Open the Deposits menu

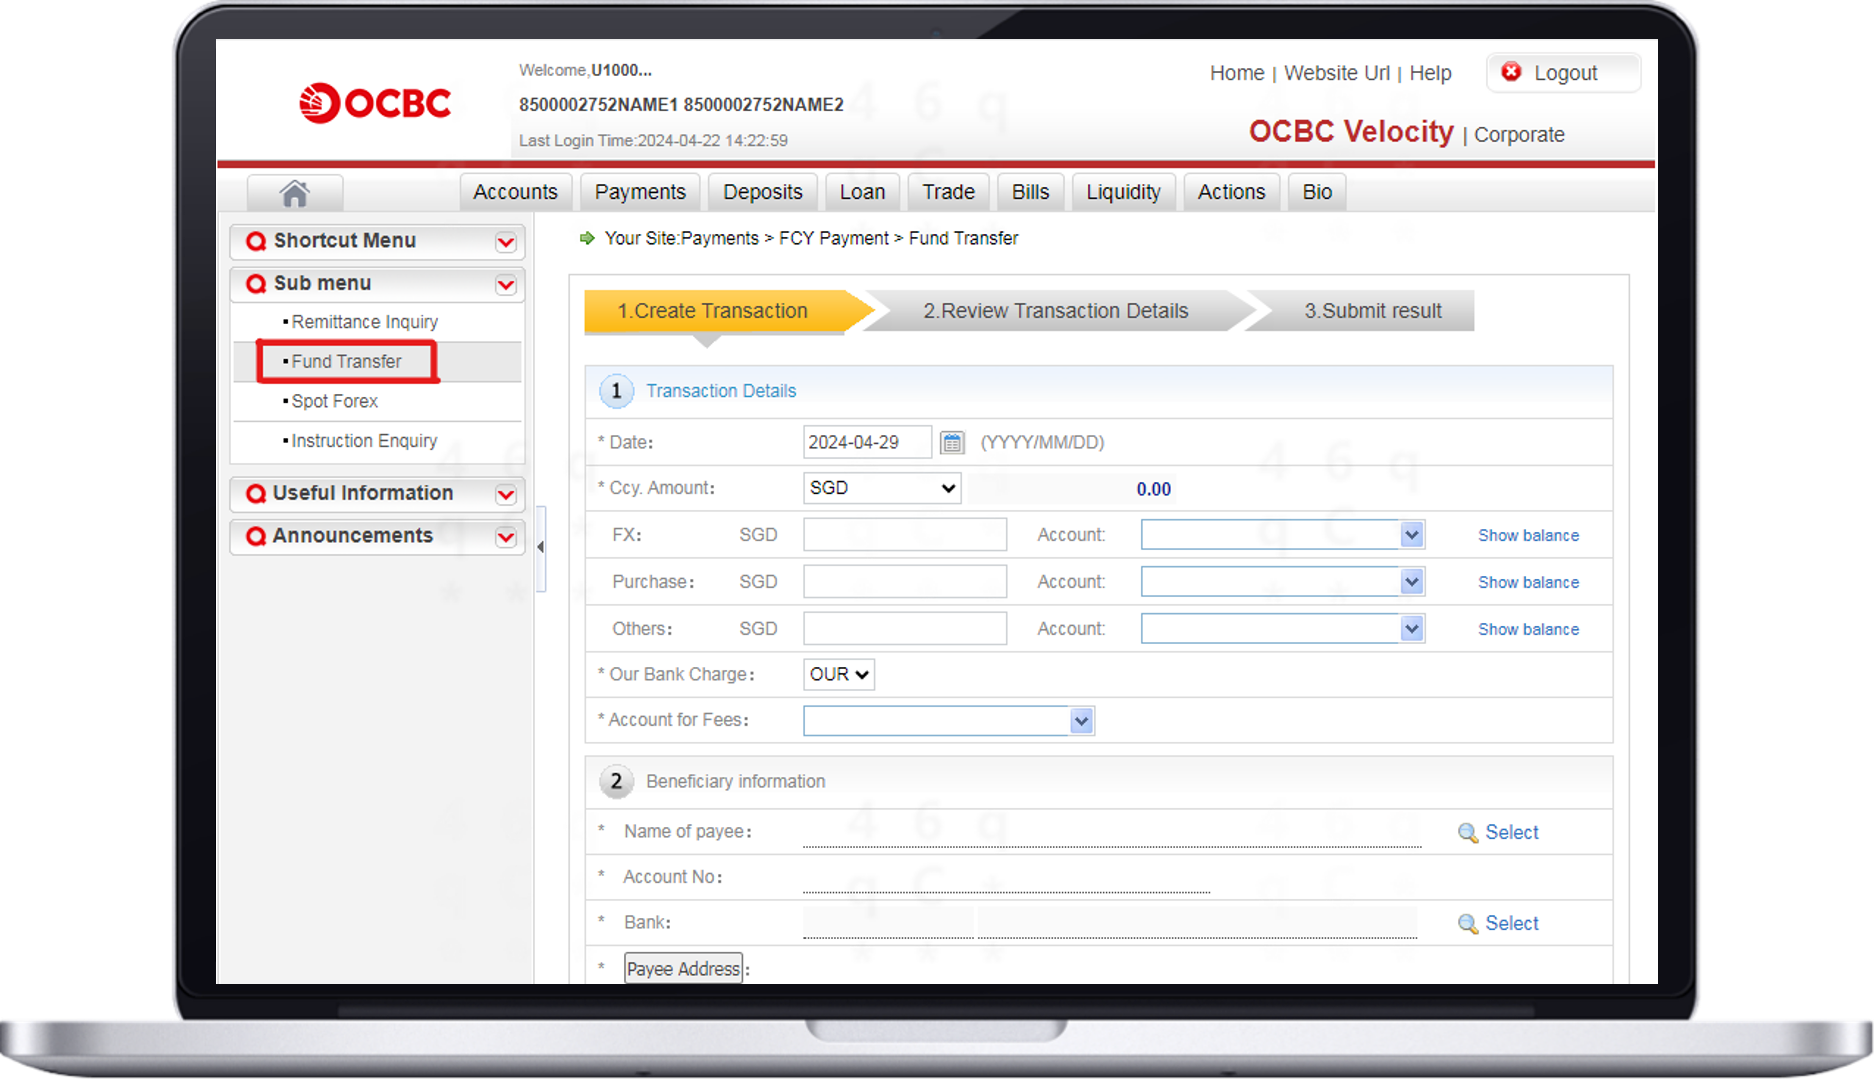762,192
